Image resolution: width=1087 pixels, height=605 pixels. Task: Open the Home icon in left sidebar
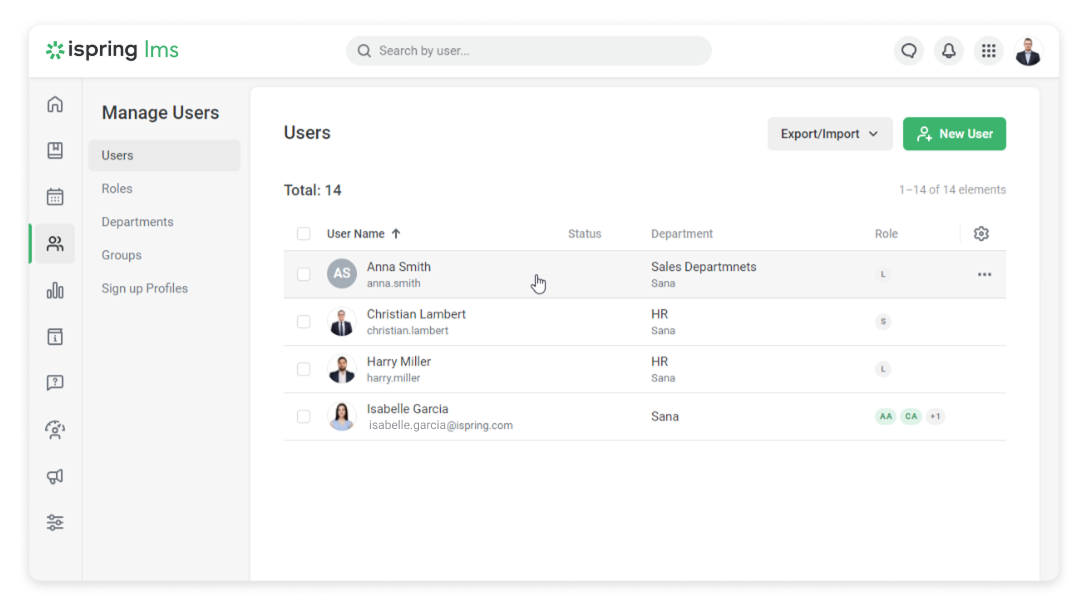pos(55,104)
